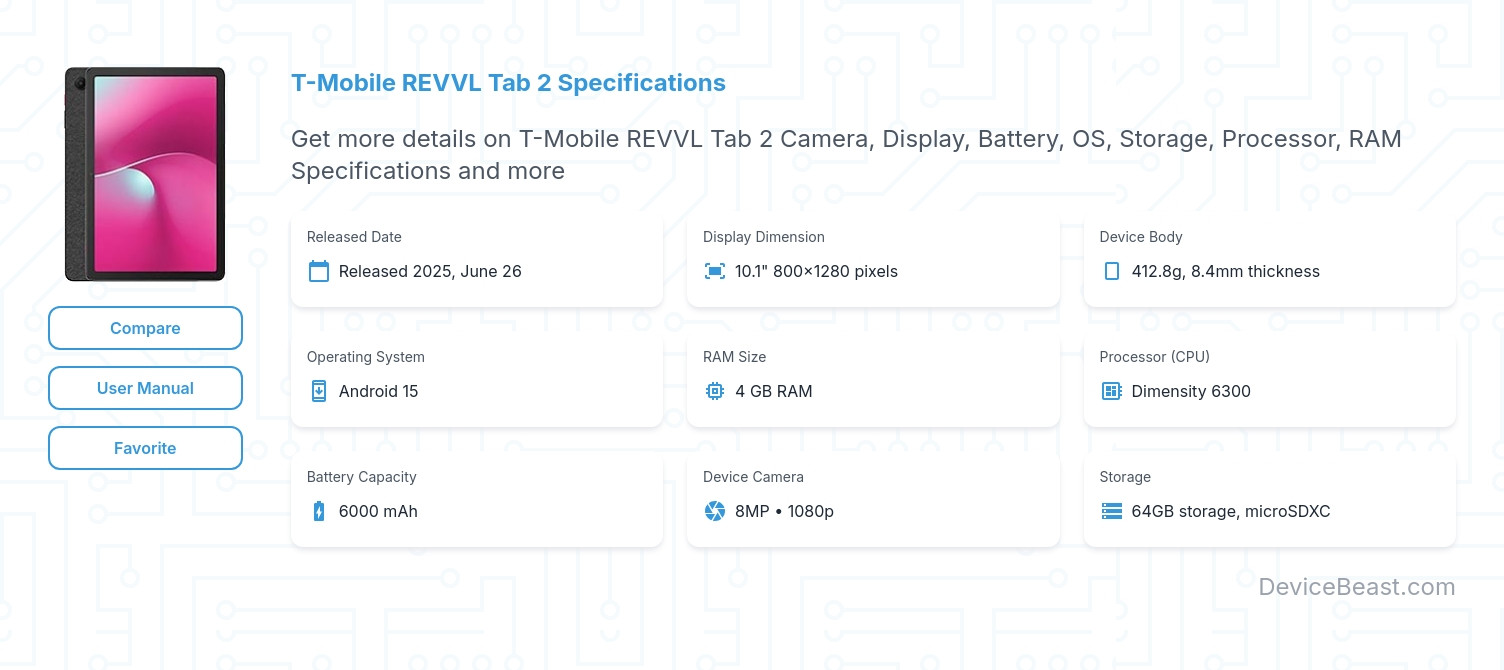The width and height of the screenshot is (1504, 670).
Task: Click the display dimension screen icon
Action: coord(715,271)
